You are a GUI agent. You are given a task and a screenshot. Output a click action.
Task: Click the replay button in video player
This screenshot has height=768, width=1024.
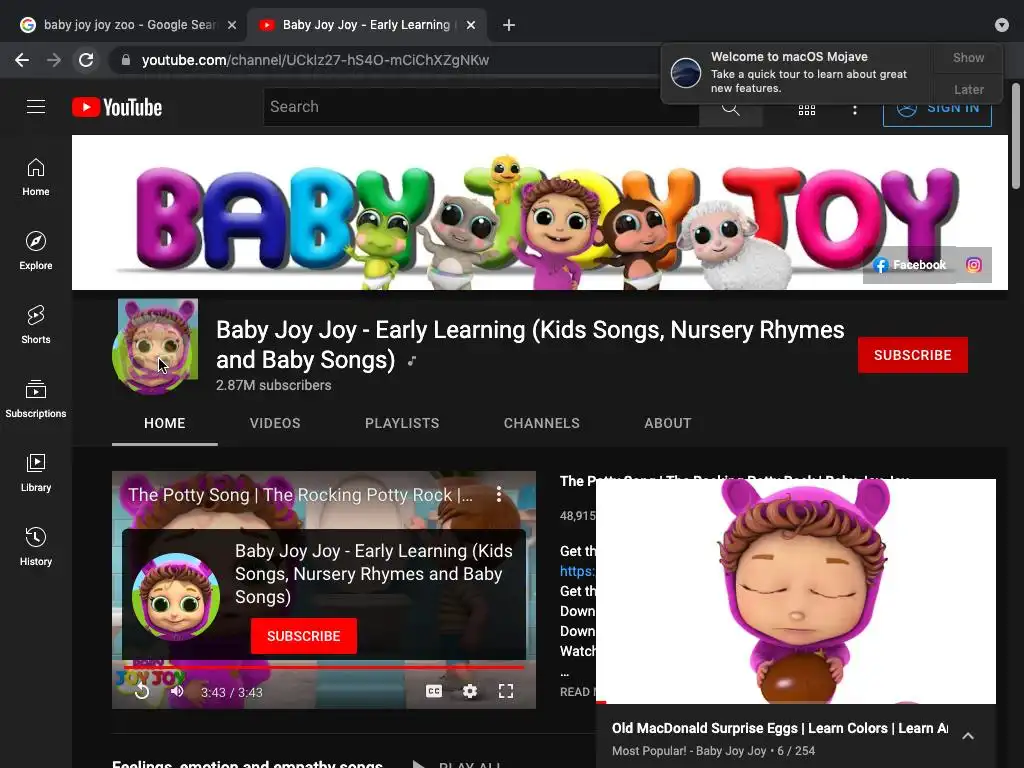click(x=142, y=691)
